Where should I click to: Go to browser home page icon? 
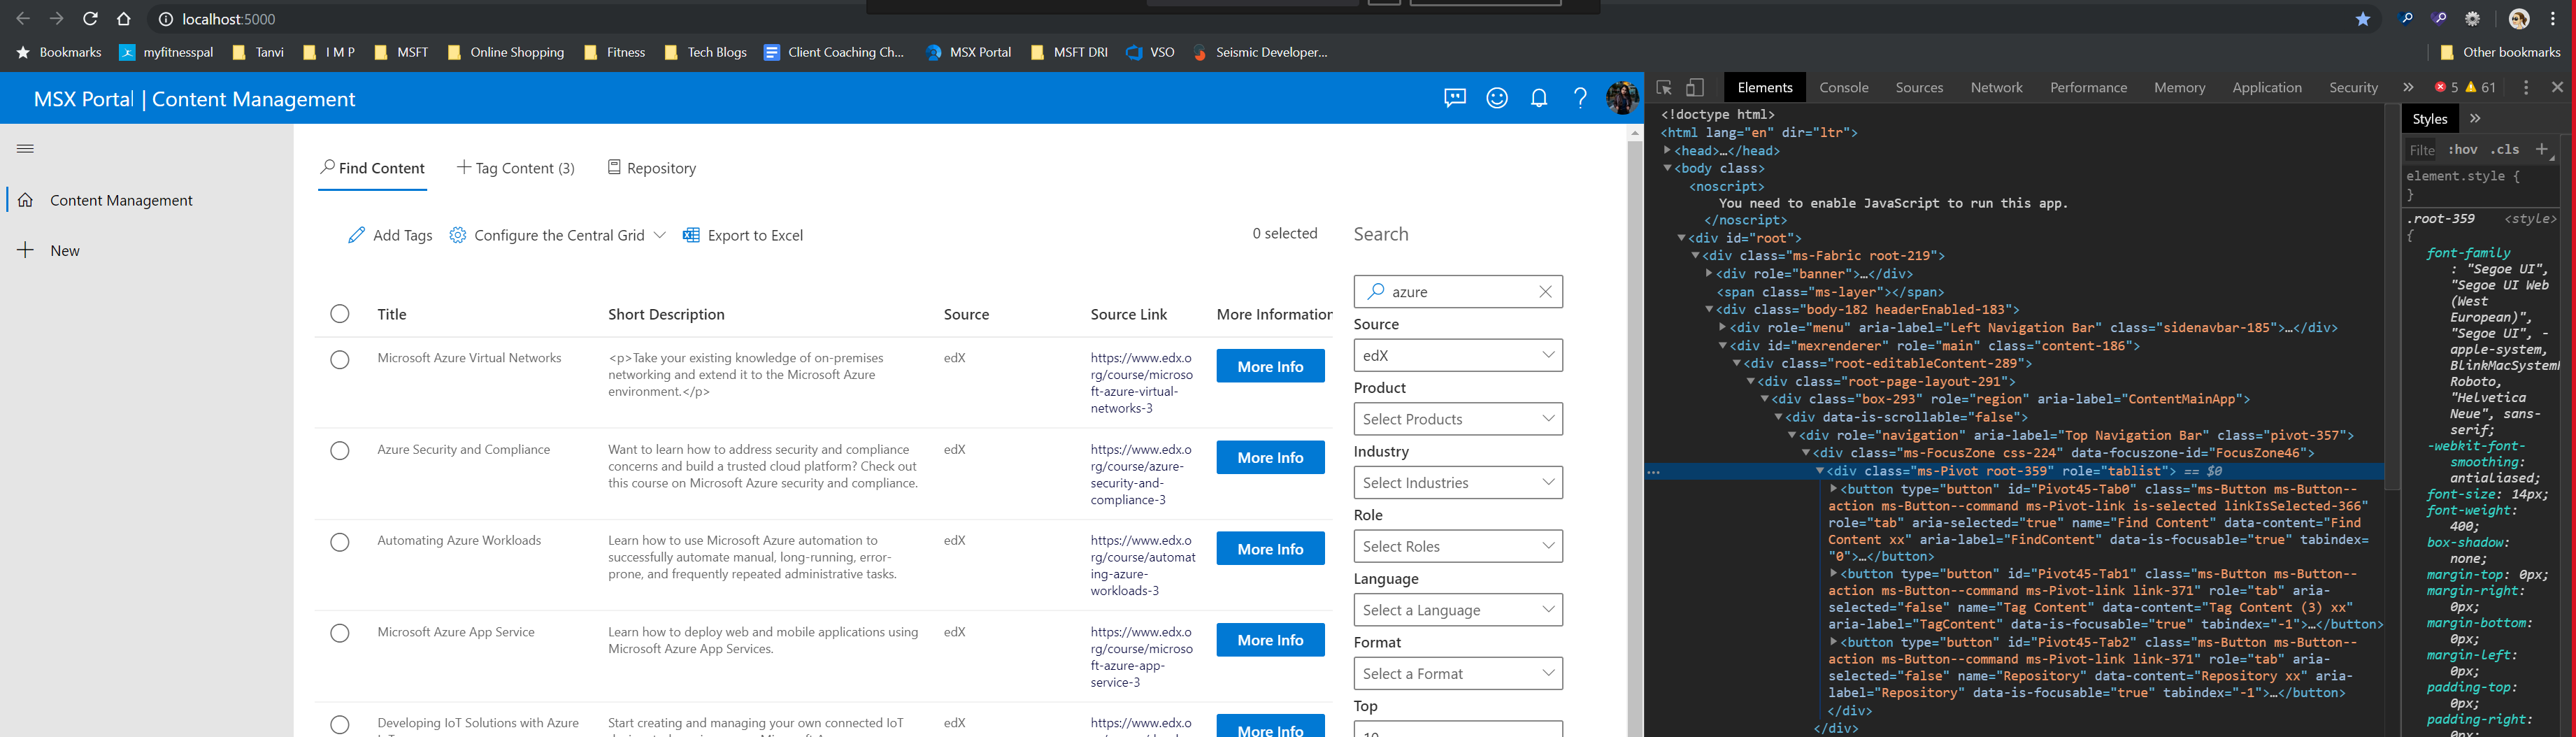(124, 19)
